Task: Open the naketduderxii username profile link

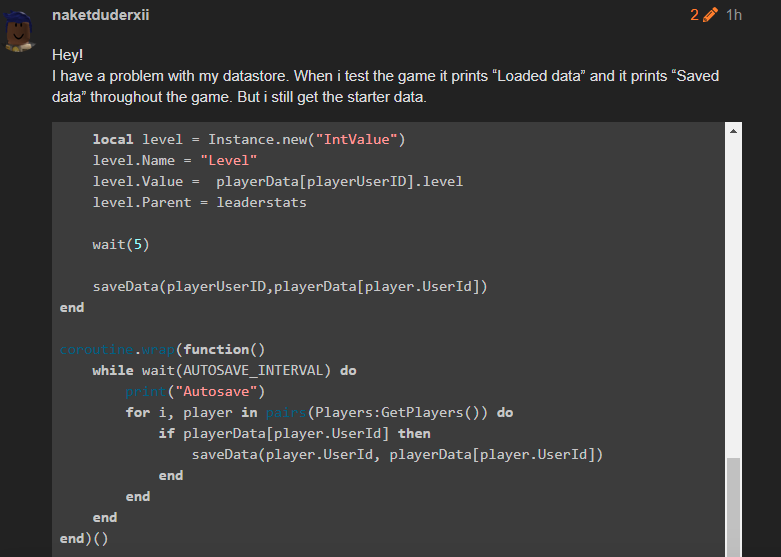Action: [100, 15]
